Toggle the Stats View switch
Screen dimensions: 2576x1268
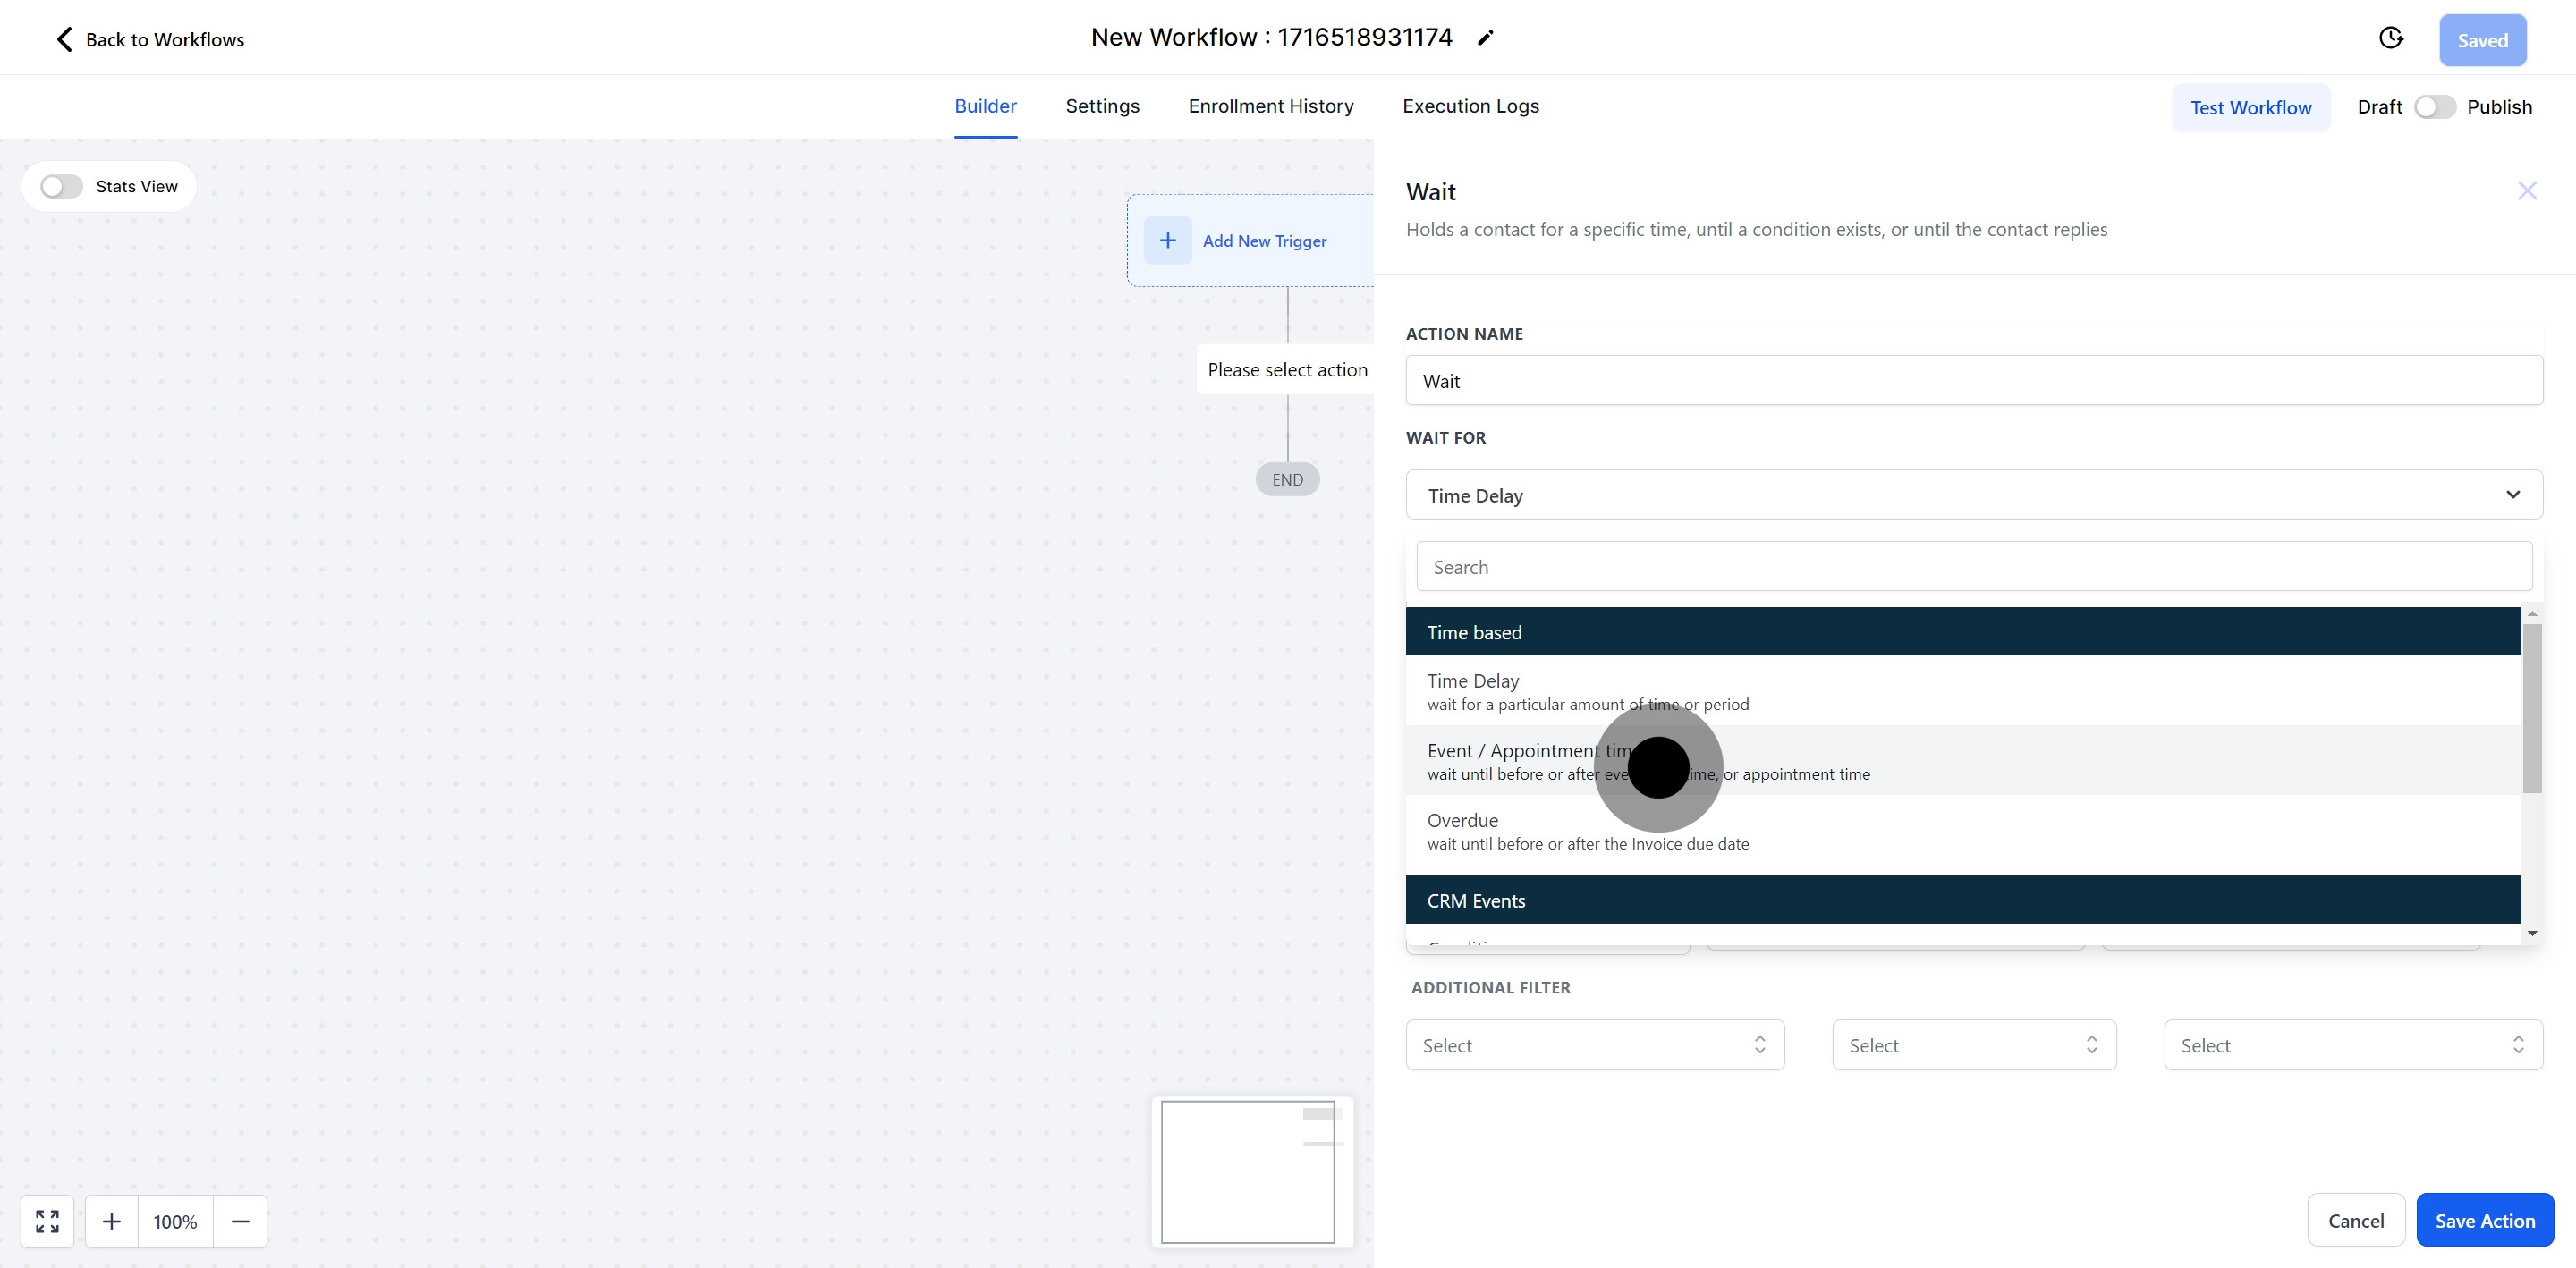coord(61,187)
